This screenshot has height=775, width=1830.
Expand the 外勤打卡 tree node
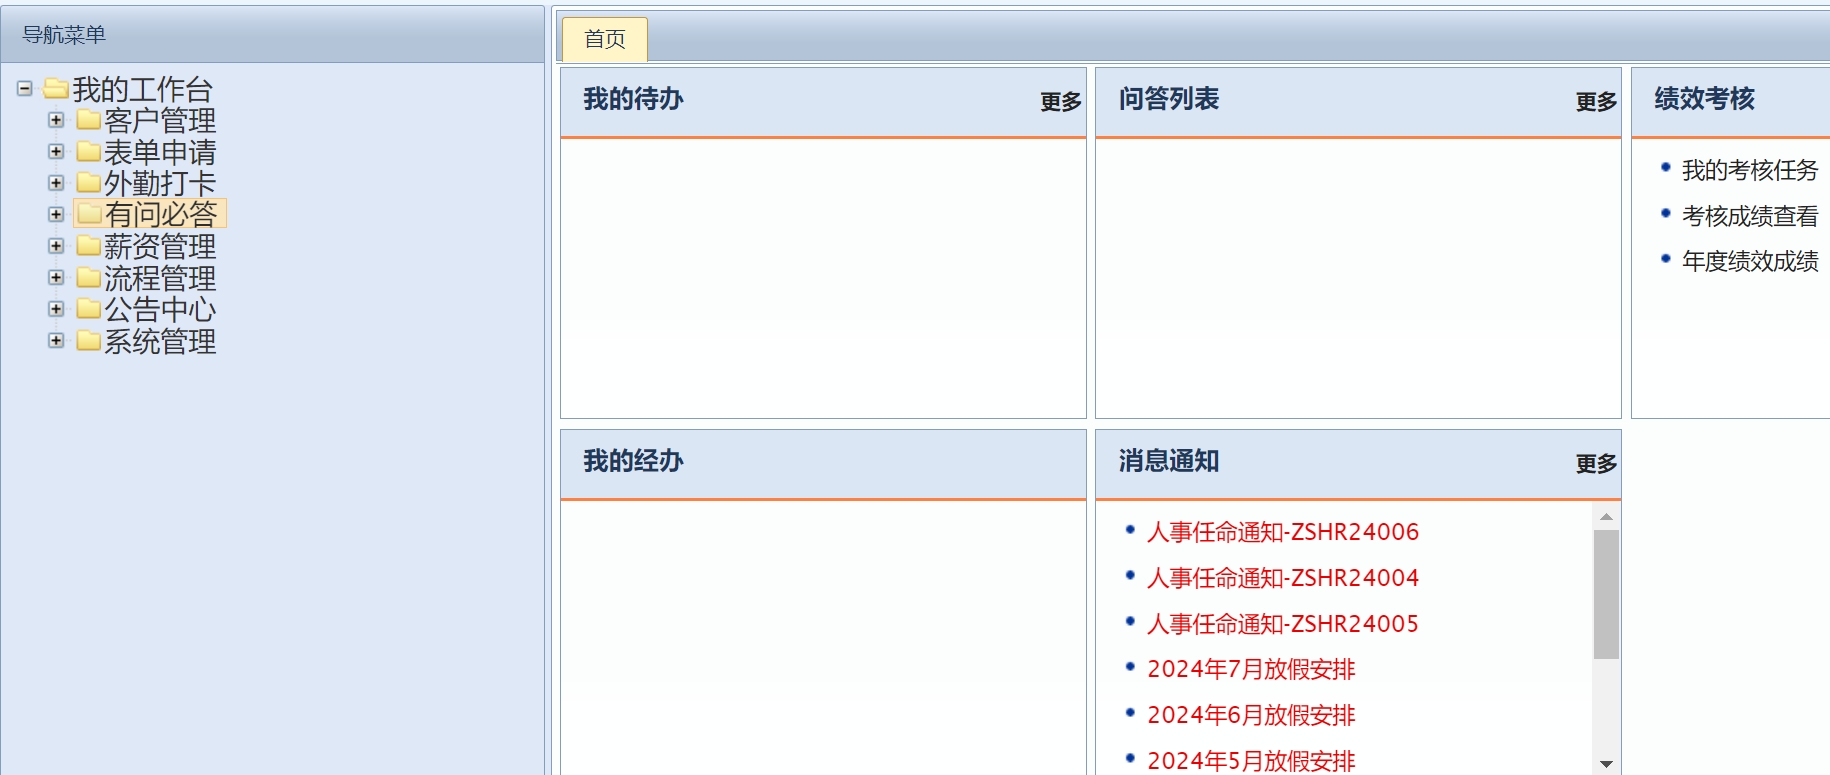[56, 183]
